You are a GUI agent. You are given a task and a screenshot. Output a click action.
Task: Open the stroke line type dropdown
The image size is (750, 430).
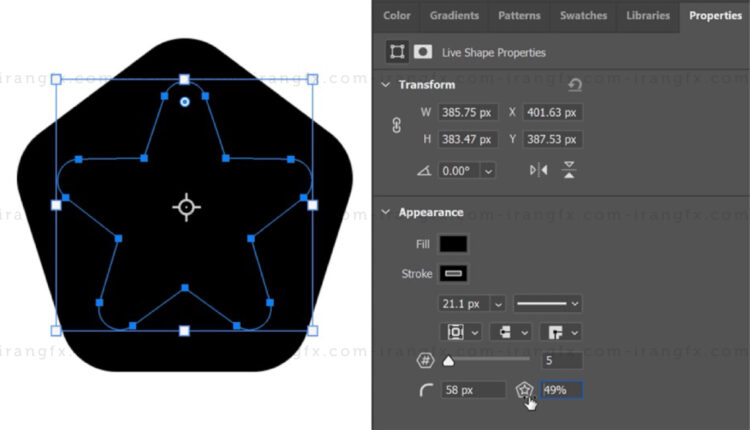(x=549, y=303)
